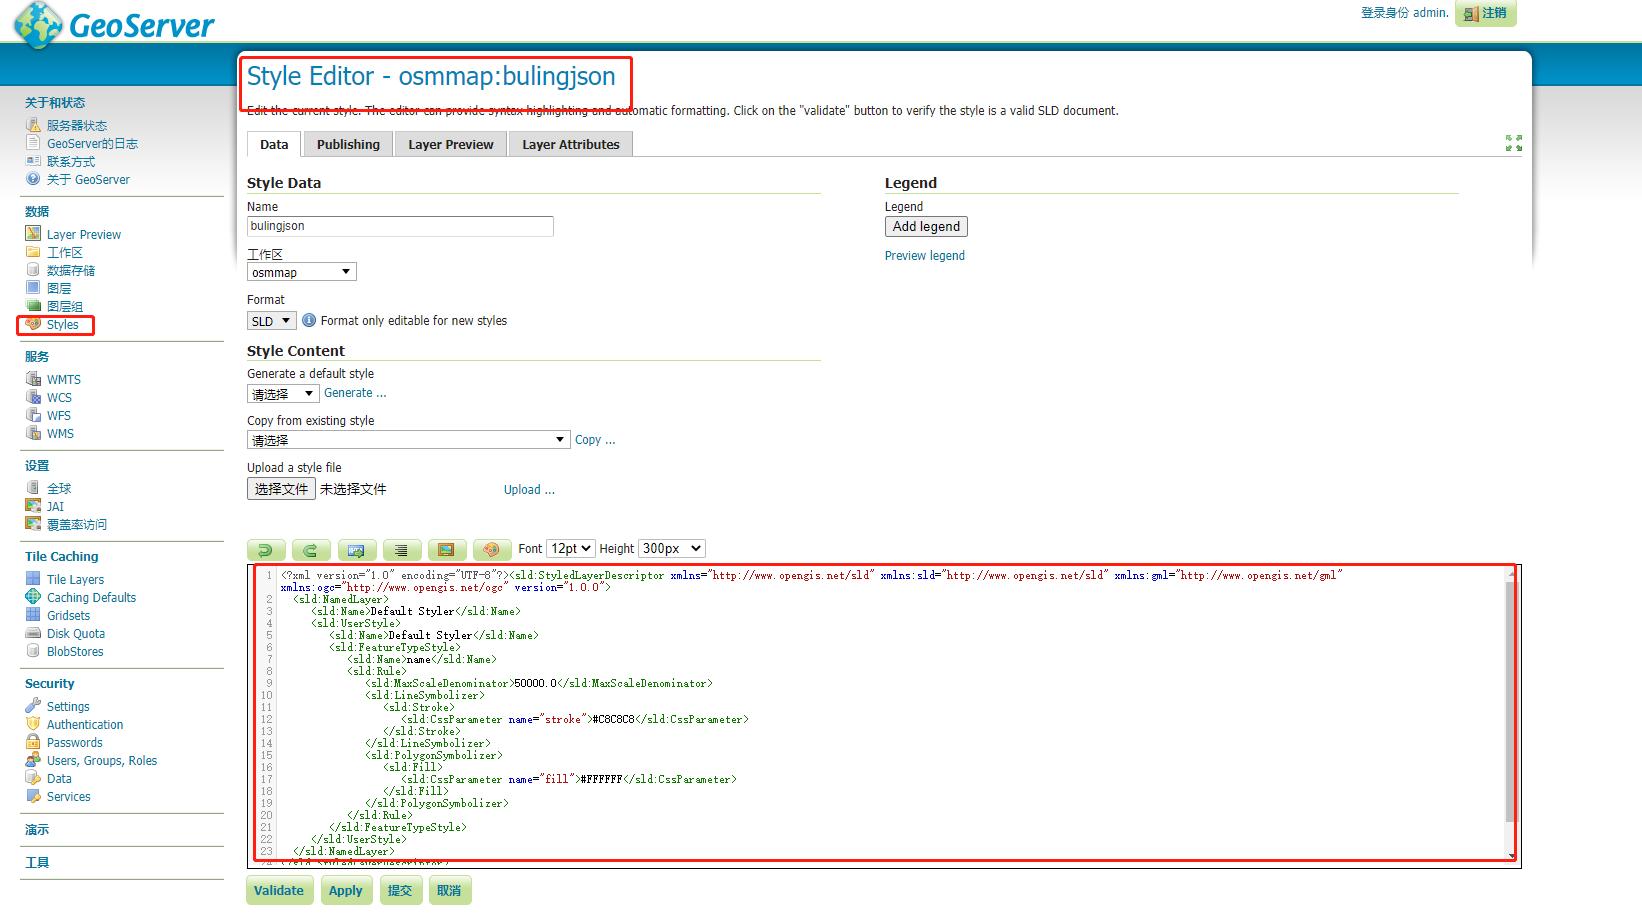
Task: Click the Validate button
Action: click(279, 891)
